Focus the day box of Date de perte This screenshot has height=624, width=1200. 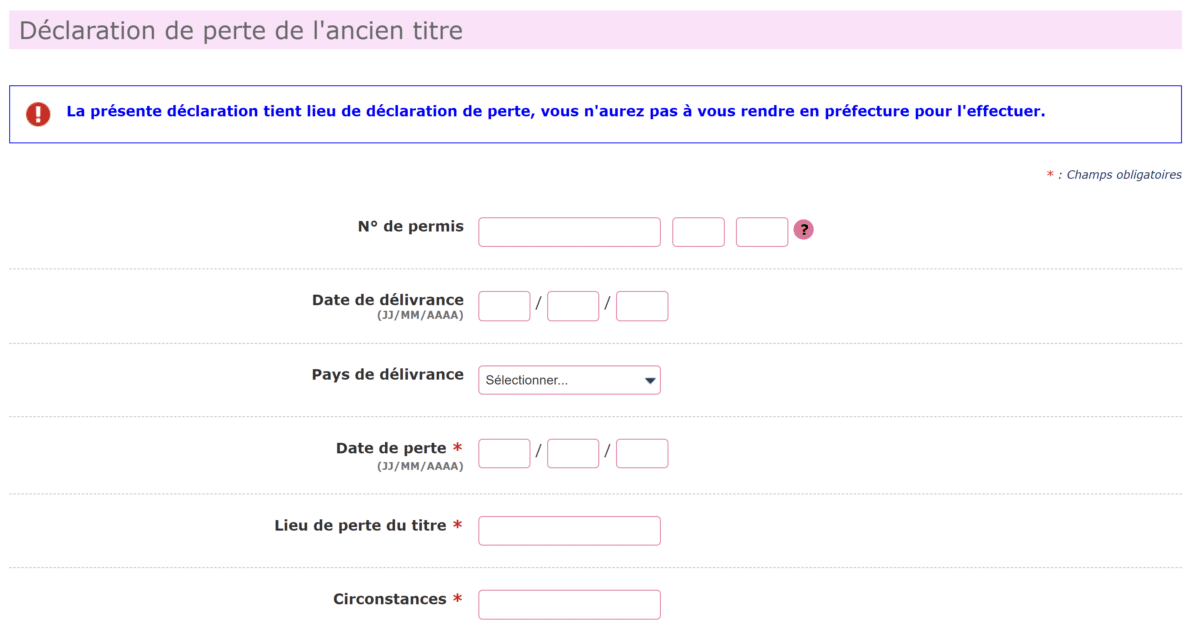click(x=504, y=453)
